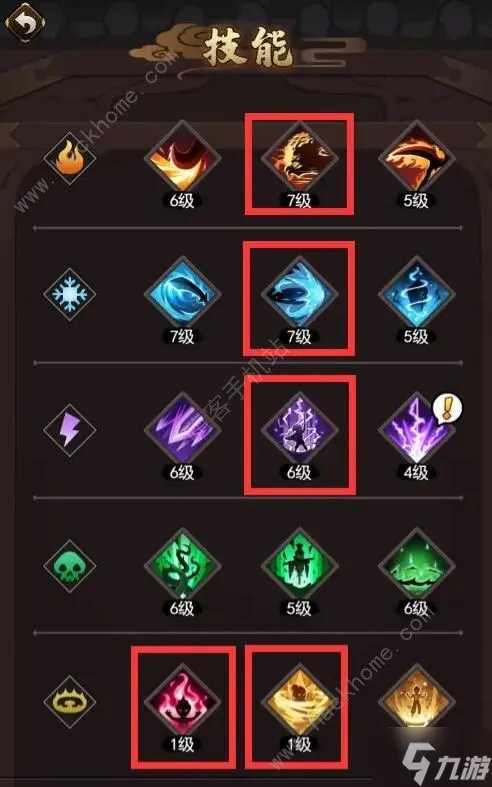The height and width of the screenshot is (787, 492).
Task: Open the level 1 pink flame spirit skill
Action: [x=182, y=702]
